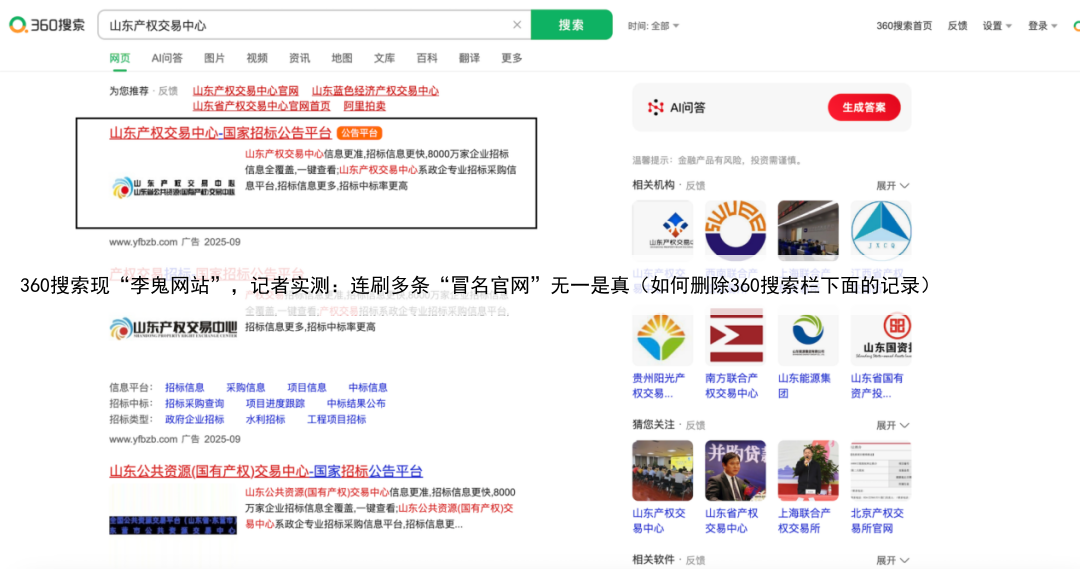Click the orange ring logo in 相关机构 top row
This screenshot has height=569, width=1080.
click(x=736, y=230)
